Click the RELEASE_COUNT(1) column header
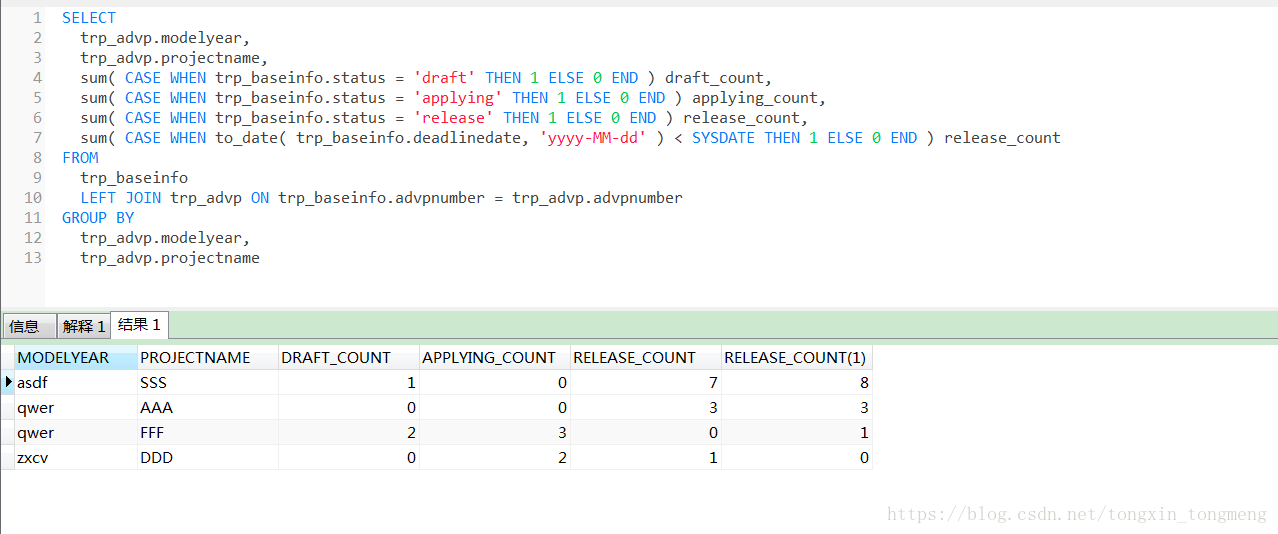The height and width of the screenshot is (534, 1278). 796,358
